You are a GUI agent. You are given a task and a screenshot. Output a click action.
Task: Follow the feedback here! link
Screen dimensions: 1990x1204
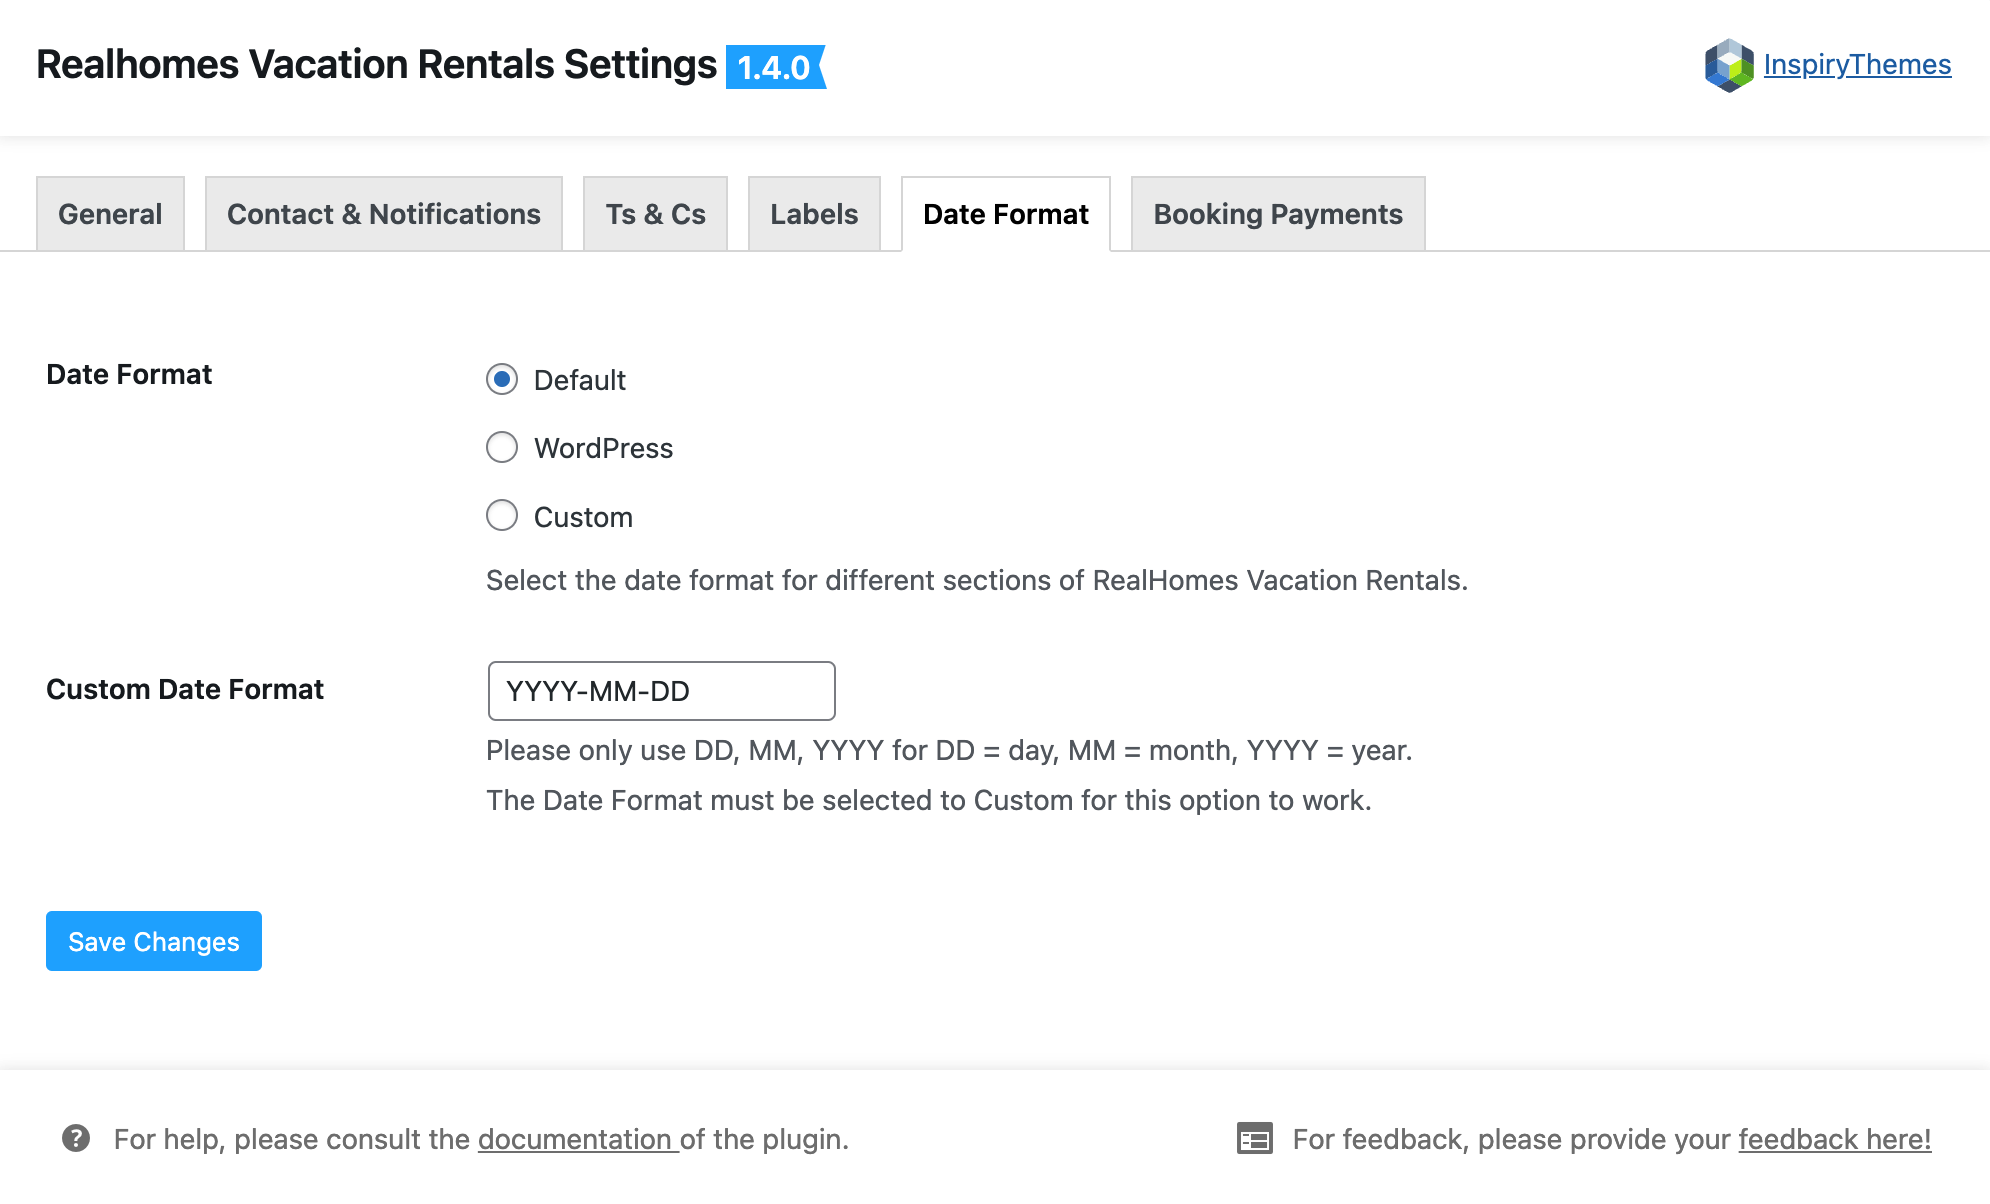1835,1139
